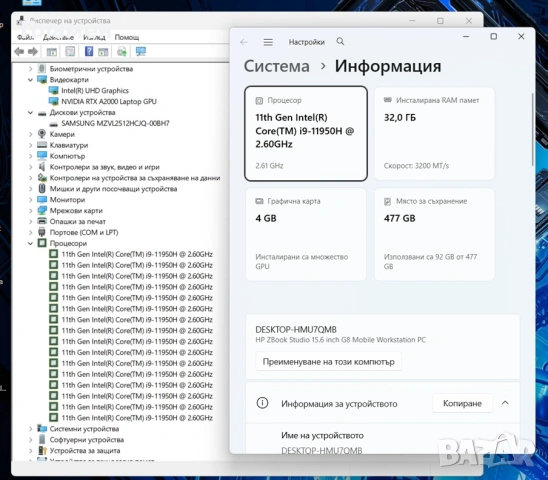548x480 pixels.
Task: Click the search icon in Settings
Action: pos(340,42)
